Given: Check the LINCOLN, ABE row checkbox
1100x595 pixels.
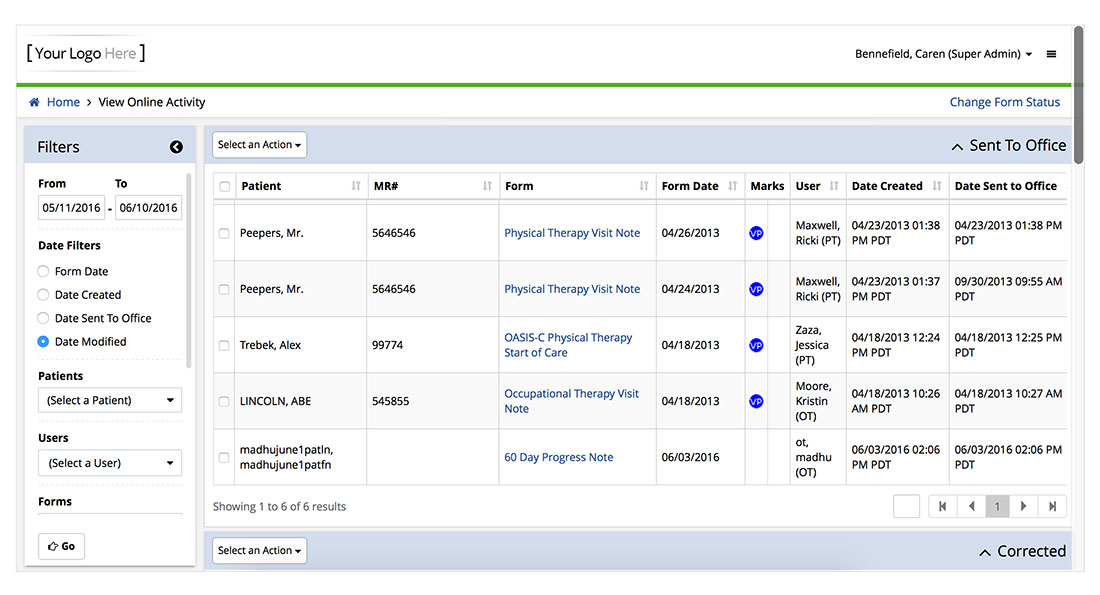Looking at the screenshot, I should [224, 401].
